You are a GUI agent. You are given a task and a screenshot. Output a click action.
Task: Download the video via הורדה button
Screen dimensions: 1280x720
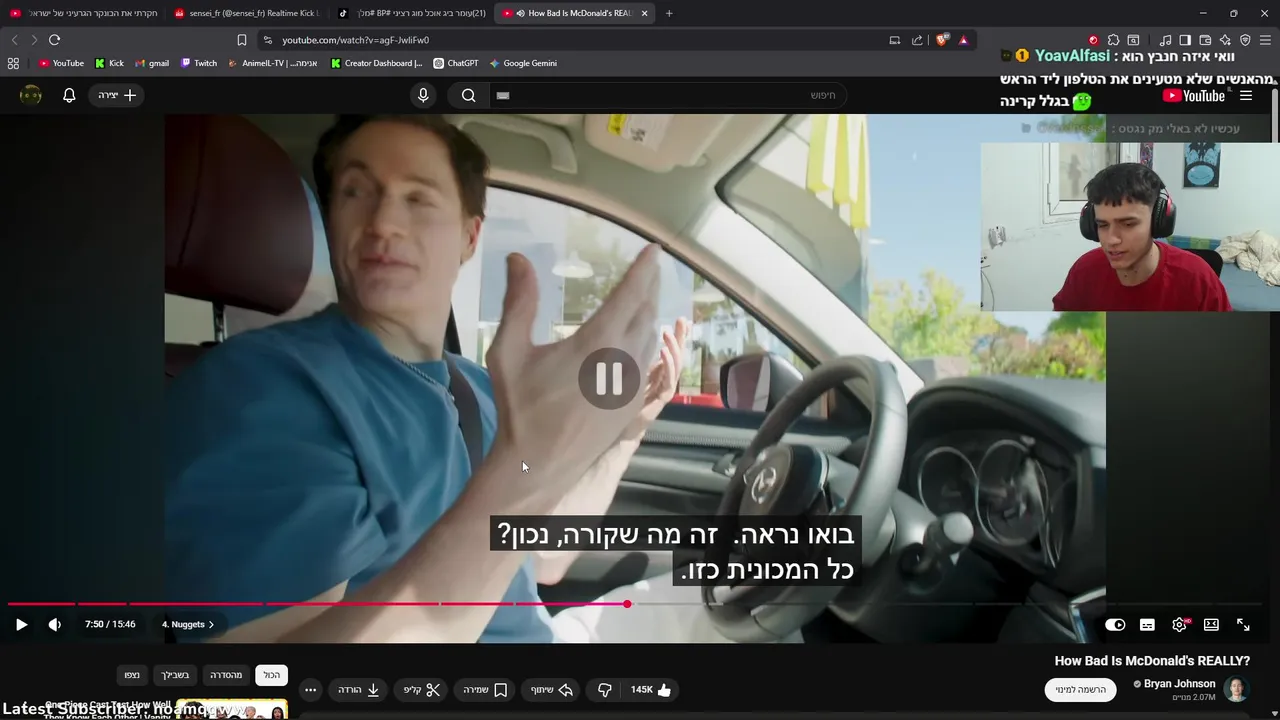[x=359, y=689]
